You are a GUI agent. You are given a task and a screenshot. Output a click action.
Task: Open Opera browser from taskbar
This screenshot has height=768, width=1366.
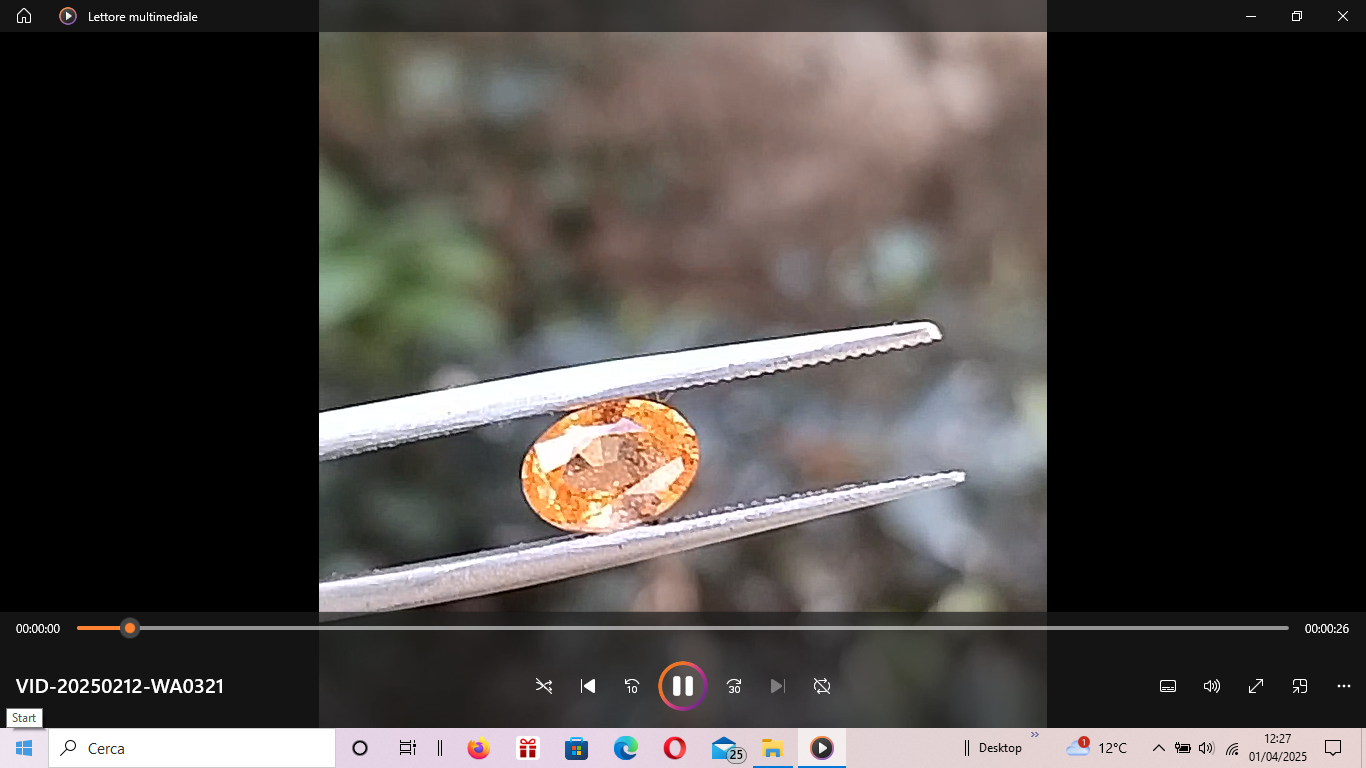[674, 748]
